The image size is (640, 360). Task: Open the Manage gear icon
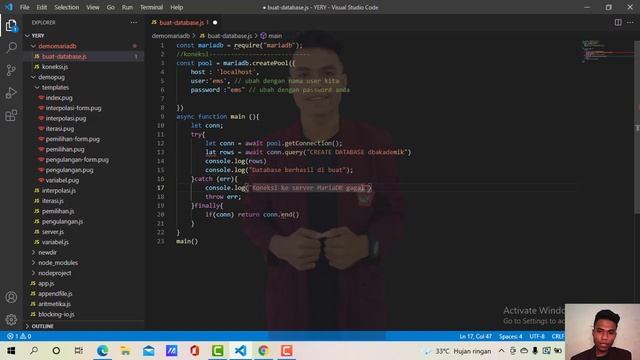pyautogui.click(x=11, y=319)
